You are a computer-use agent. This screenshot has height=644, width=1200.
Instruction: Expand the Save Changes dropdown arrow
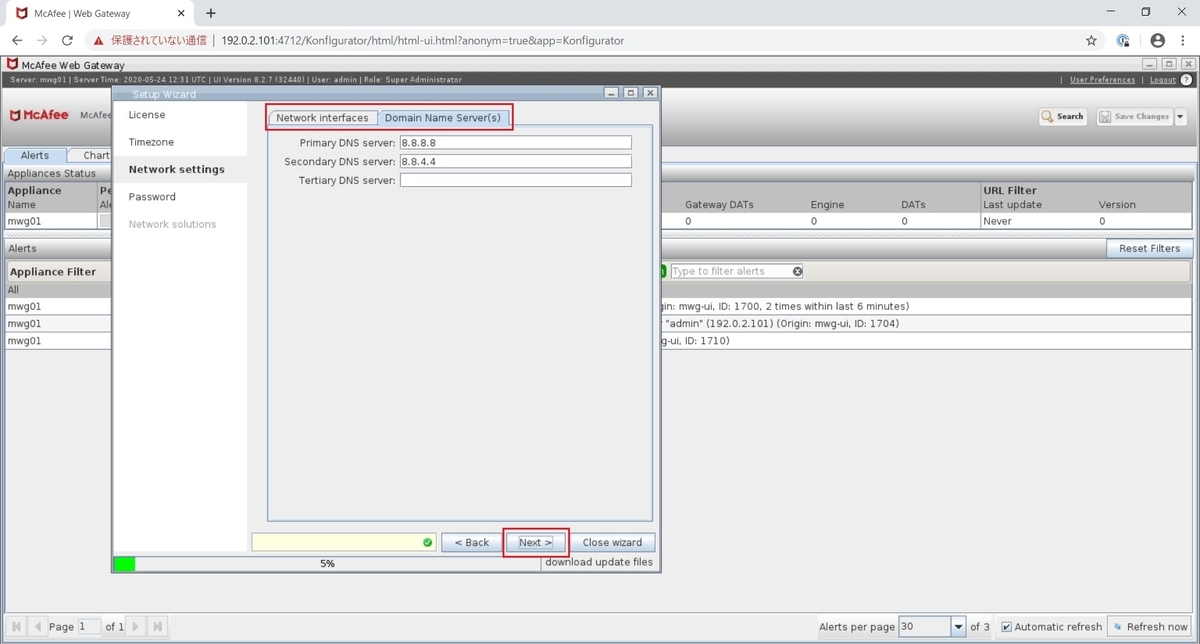pyautogui.click(x=1180, y=116)
